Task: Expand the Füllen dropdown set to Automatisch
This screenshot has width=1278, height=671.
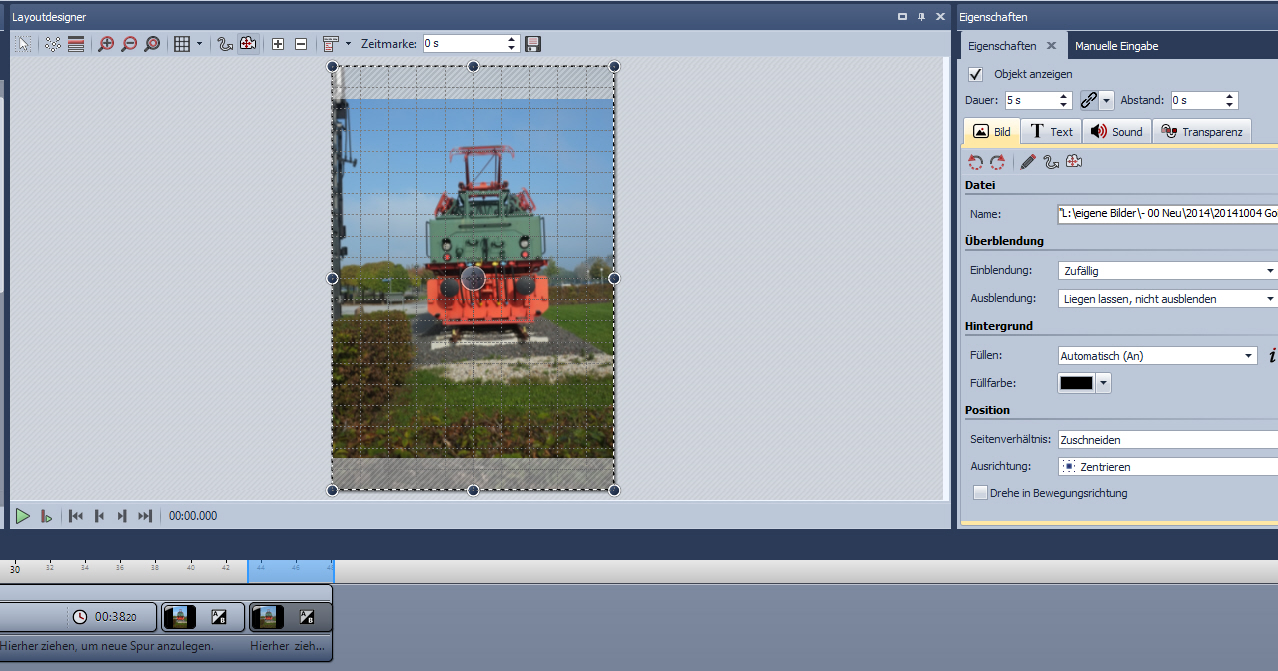Action: (1157, 356)
